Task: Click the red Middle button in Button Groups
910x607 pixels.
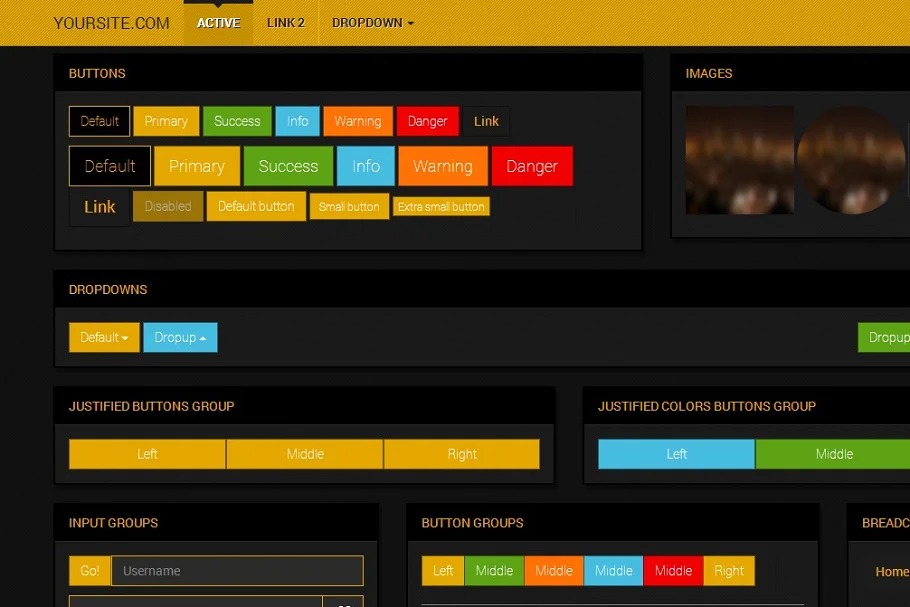Action: tap(673, 571)
